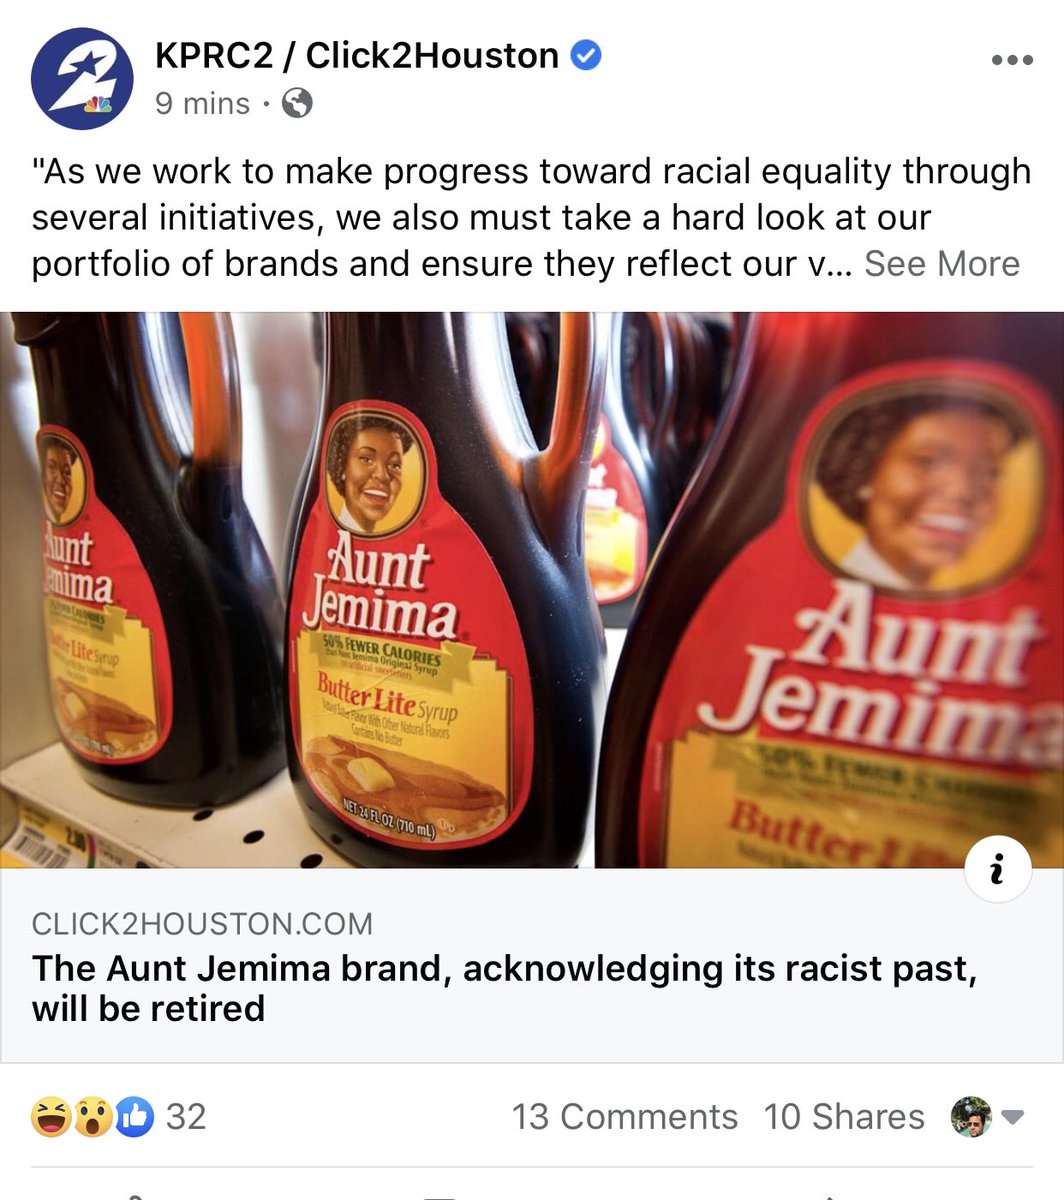
Task: Tap the 9 mins post timestamp
Action: [x=203, y=103]
